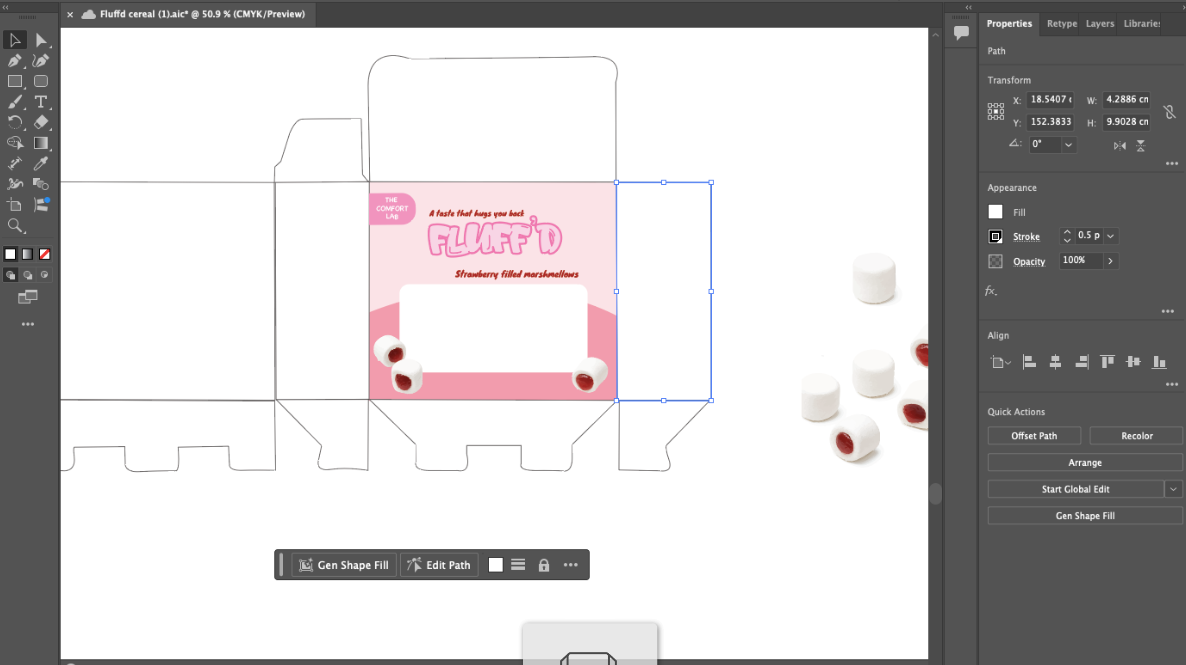Expand opacity slider arrow
Image resolution: width=1186 pixels, height=665 pixels.
pos(1110,261)
